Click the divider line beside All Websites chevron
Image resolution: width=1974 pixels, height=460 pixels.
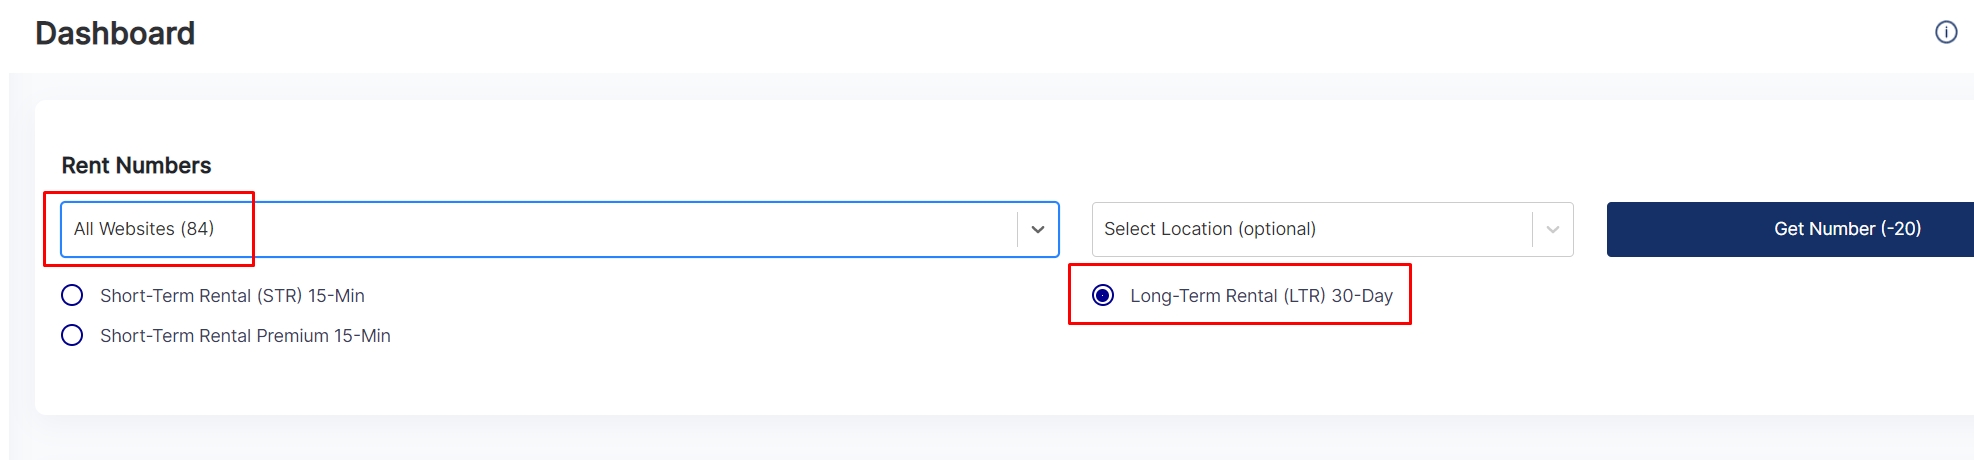(x=1017, y=230)
